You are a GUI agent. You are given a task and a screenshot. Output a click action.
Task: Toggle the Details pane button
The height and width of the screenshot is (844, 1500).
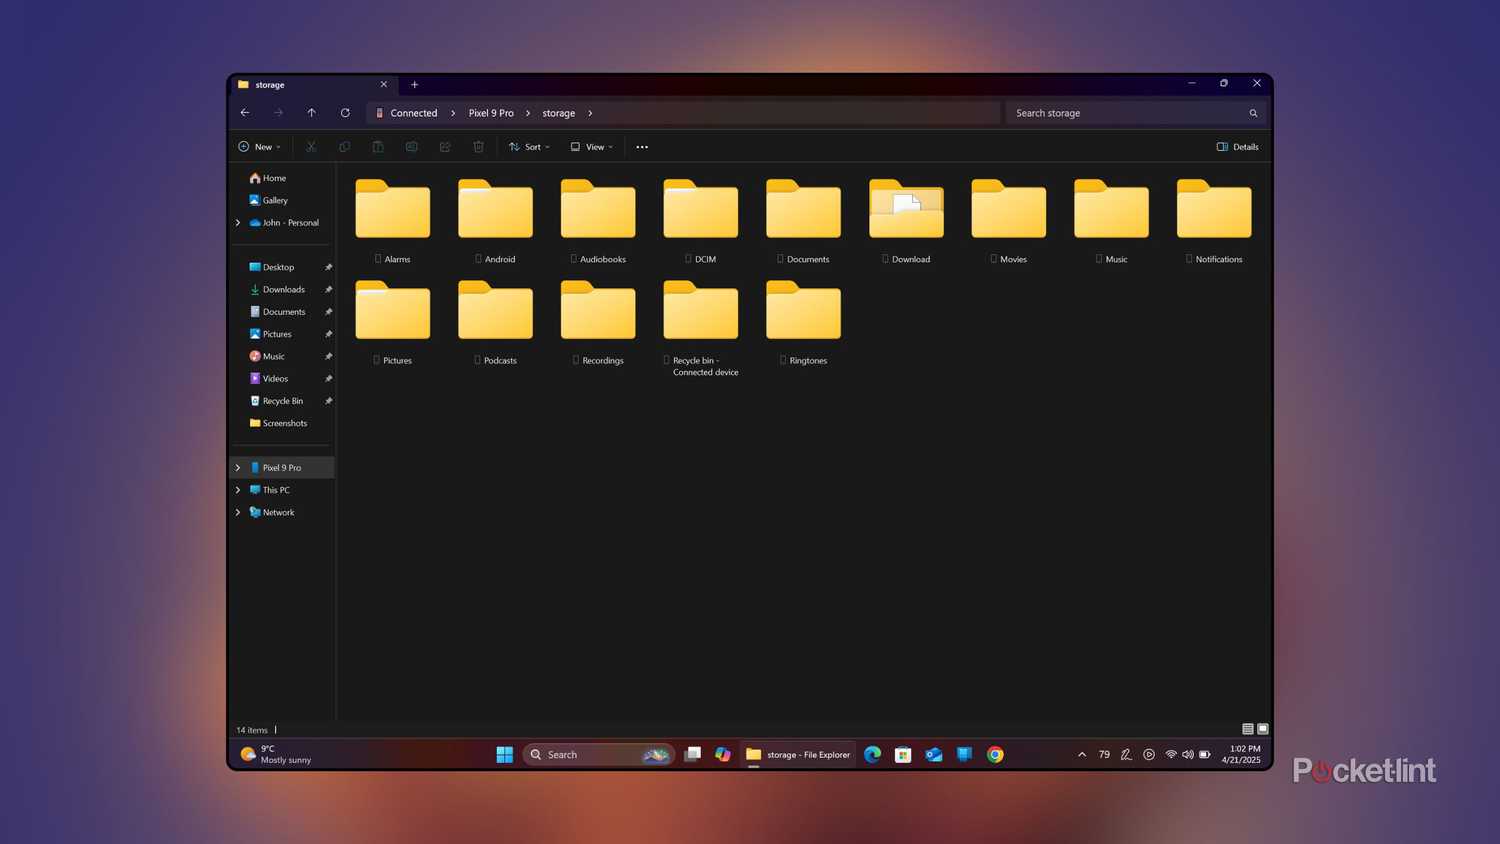click(x=1238, y=147)
